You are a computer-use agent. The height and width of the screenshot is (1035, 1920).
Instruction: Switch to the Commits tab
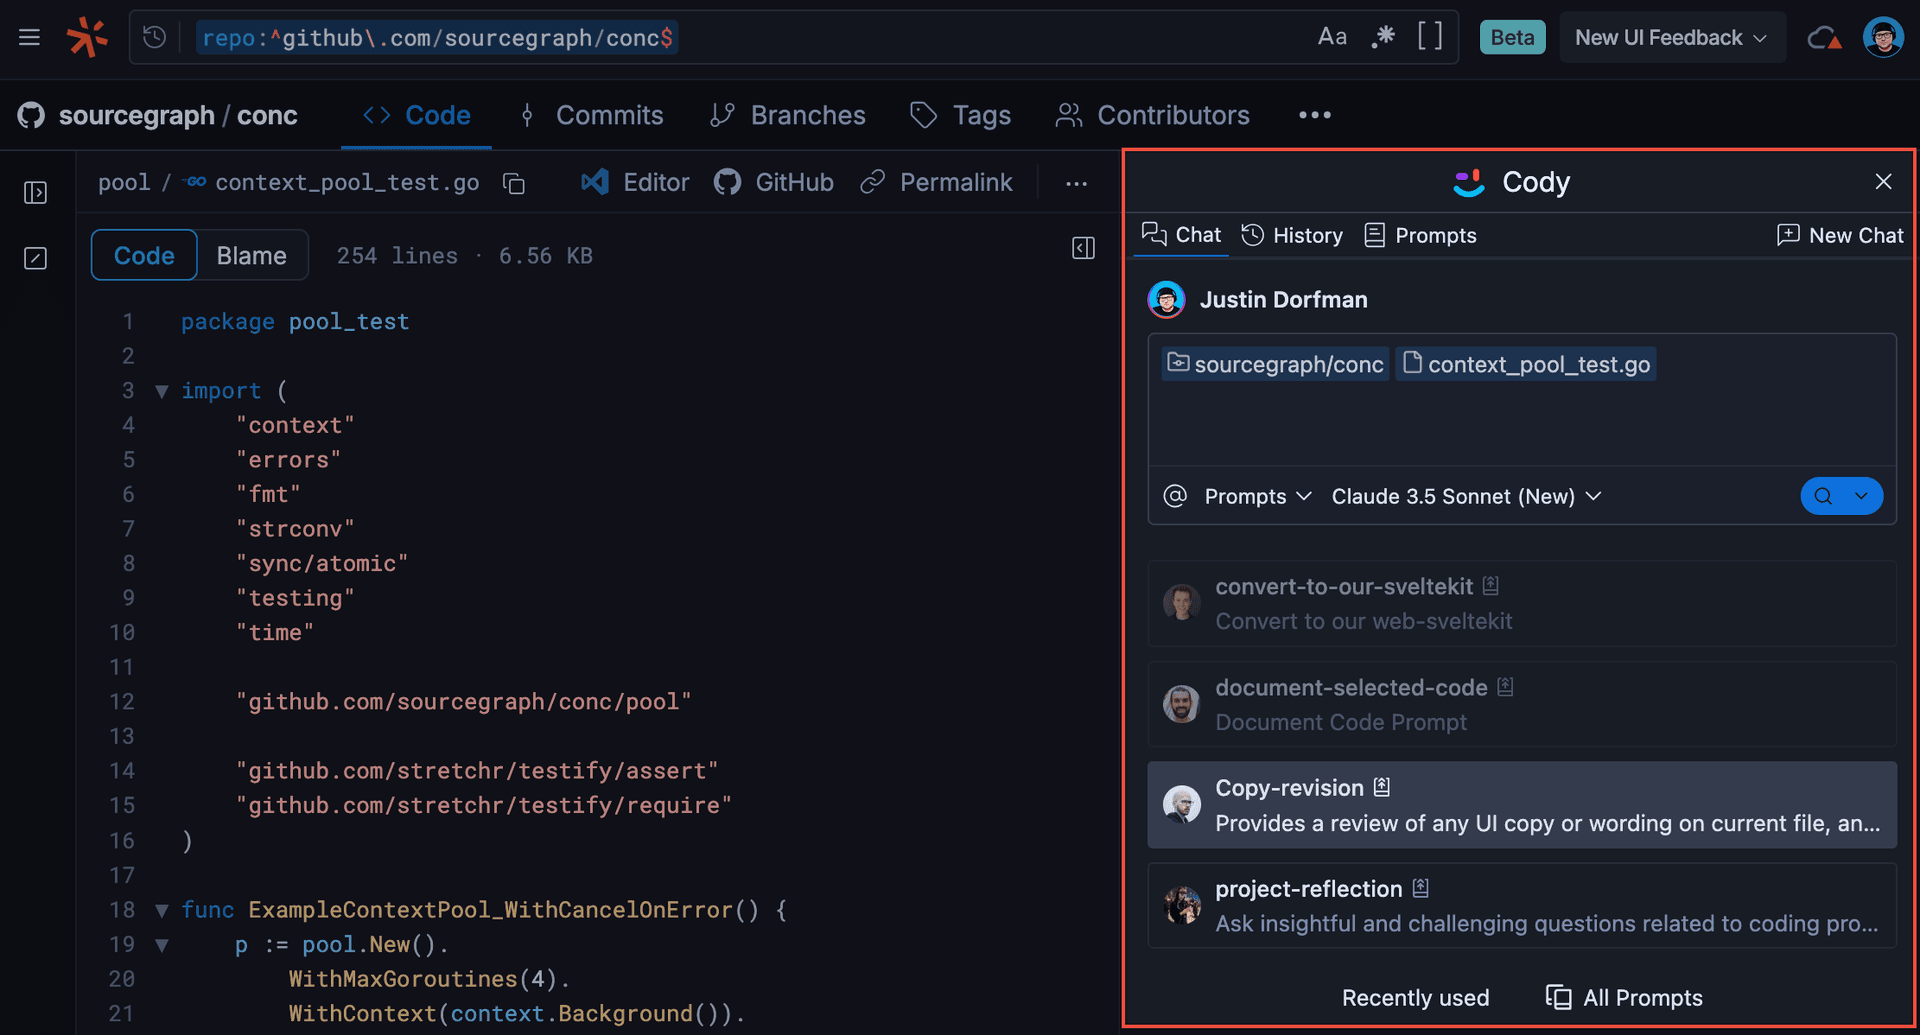[x=590, y=115]
